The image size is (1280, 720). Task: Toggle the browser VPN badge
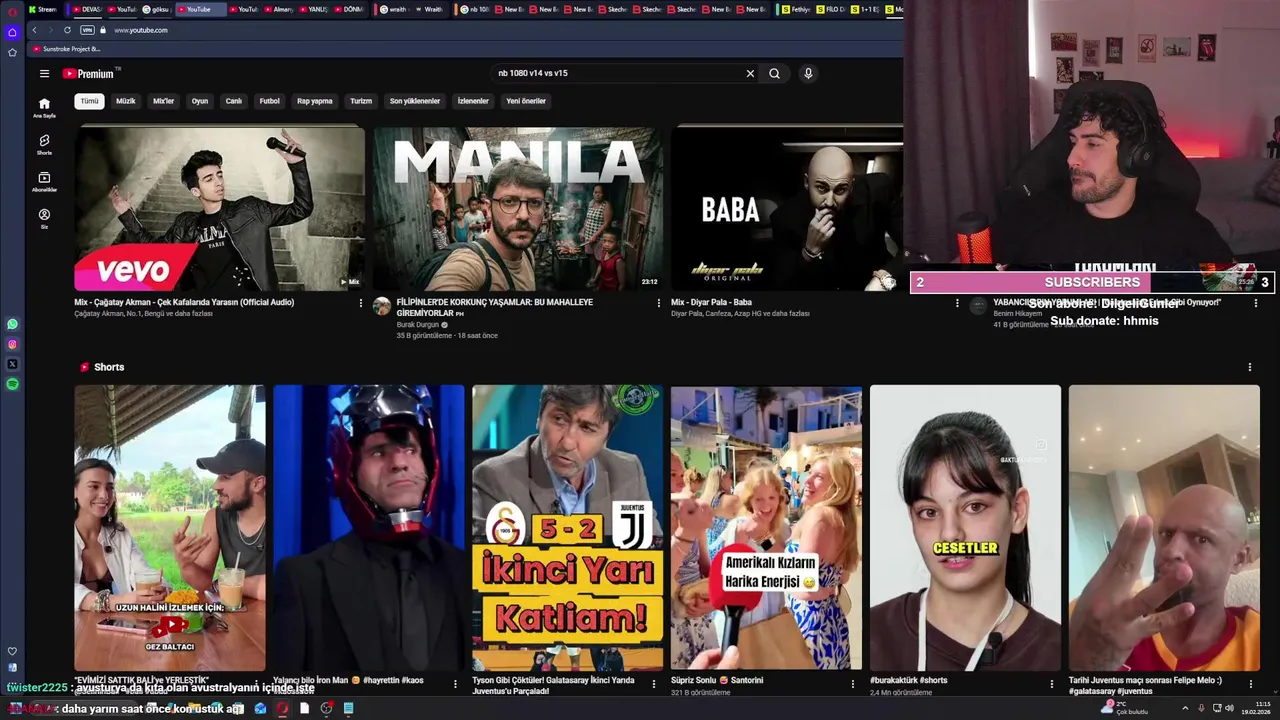click(87, 30)
